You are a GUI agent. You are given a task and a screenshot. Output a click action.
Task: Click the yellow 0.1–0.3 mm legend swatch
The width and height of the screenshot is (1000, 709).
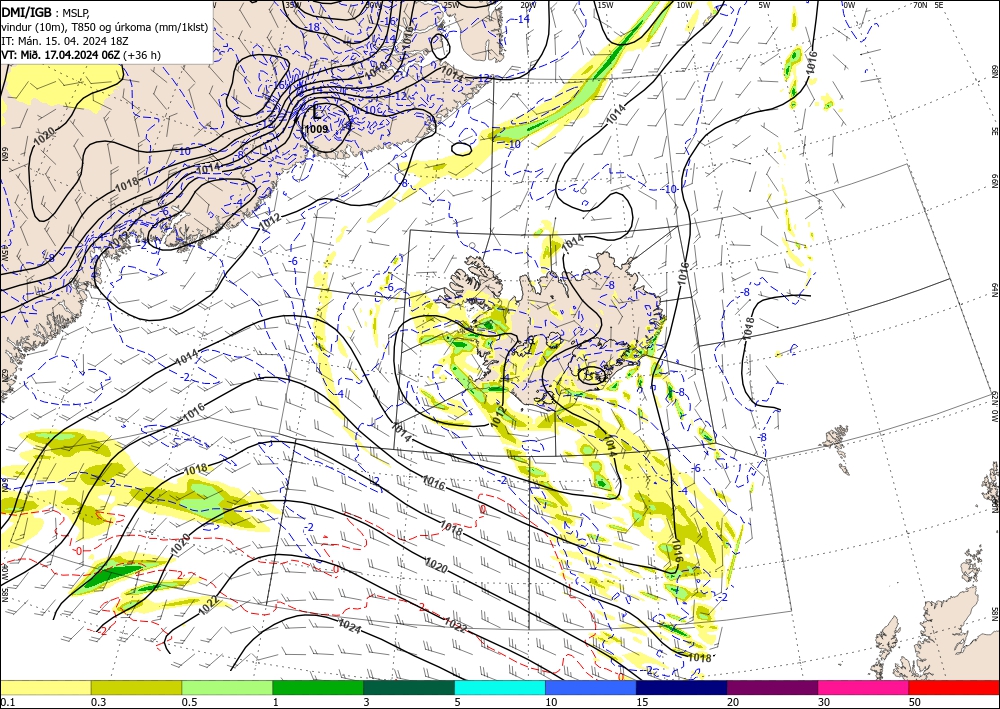point(45,687)
